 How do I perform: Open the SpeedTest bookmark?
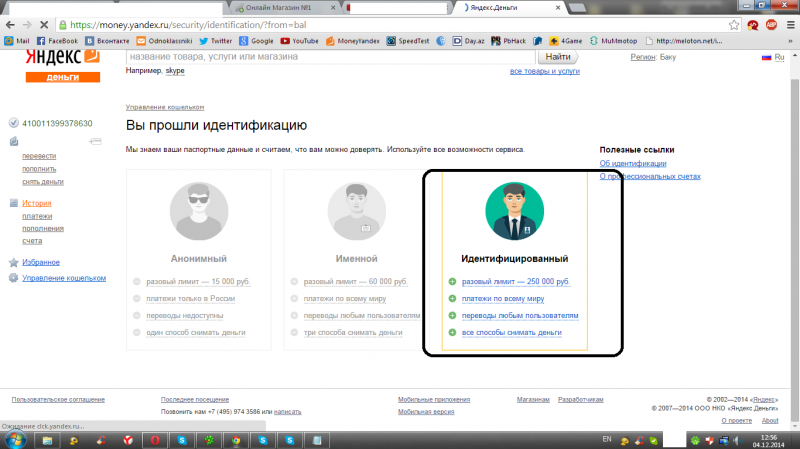click(408, 41)
